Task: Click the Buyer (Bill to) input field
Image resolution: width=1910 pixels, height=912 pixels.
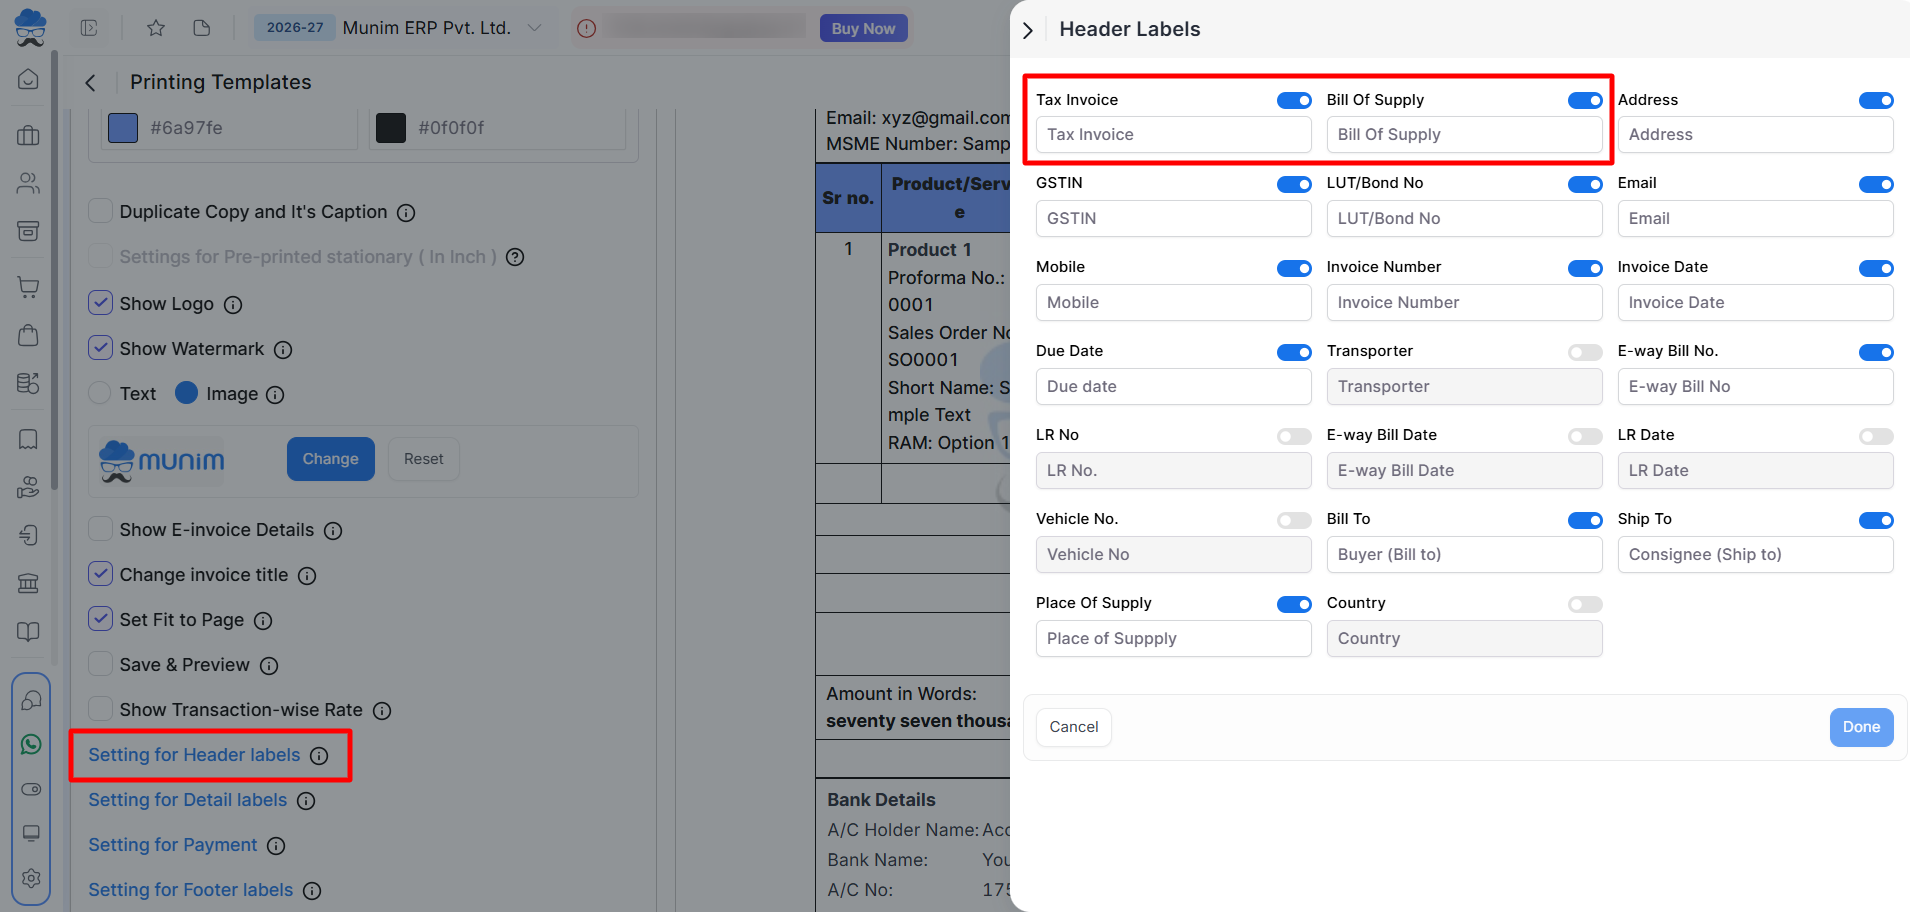Action: 1465,555
